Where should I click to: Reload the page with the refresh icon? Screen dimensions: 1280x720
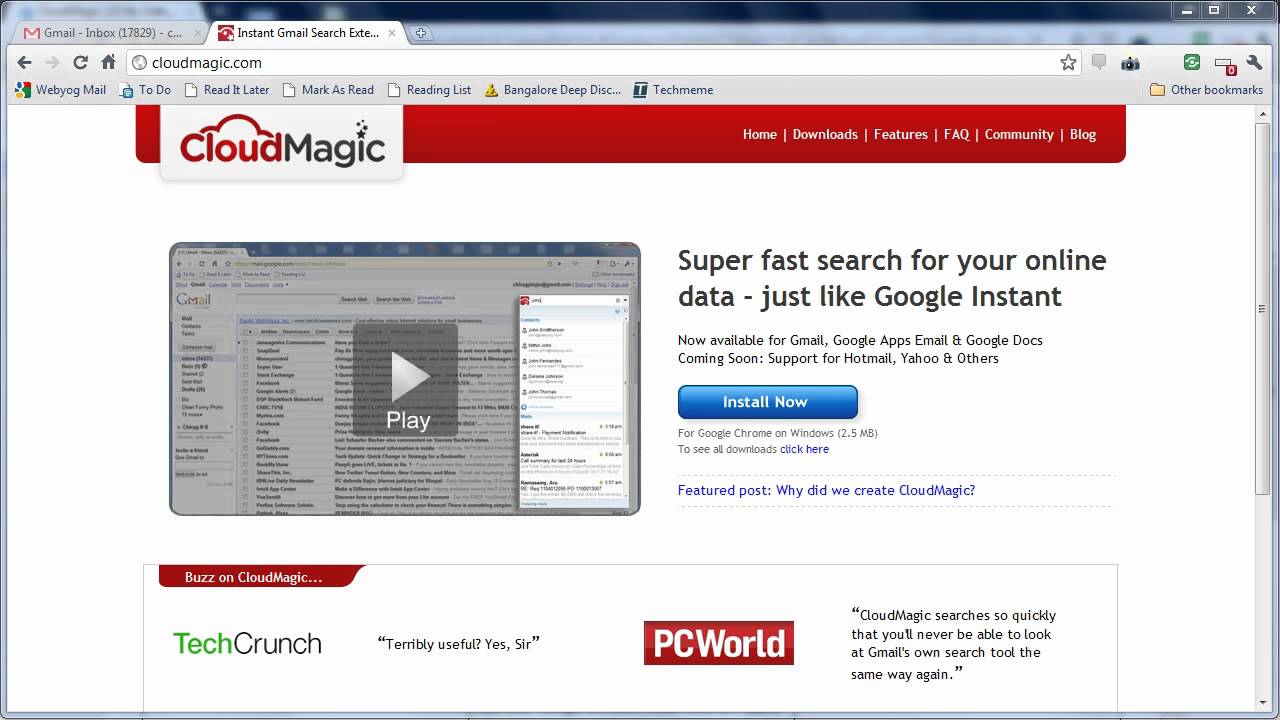pyautogui.click(x=80, y=62)
